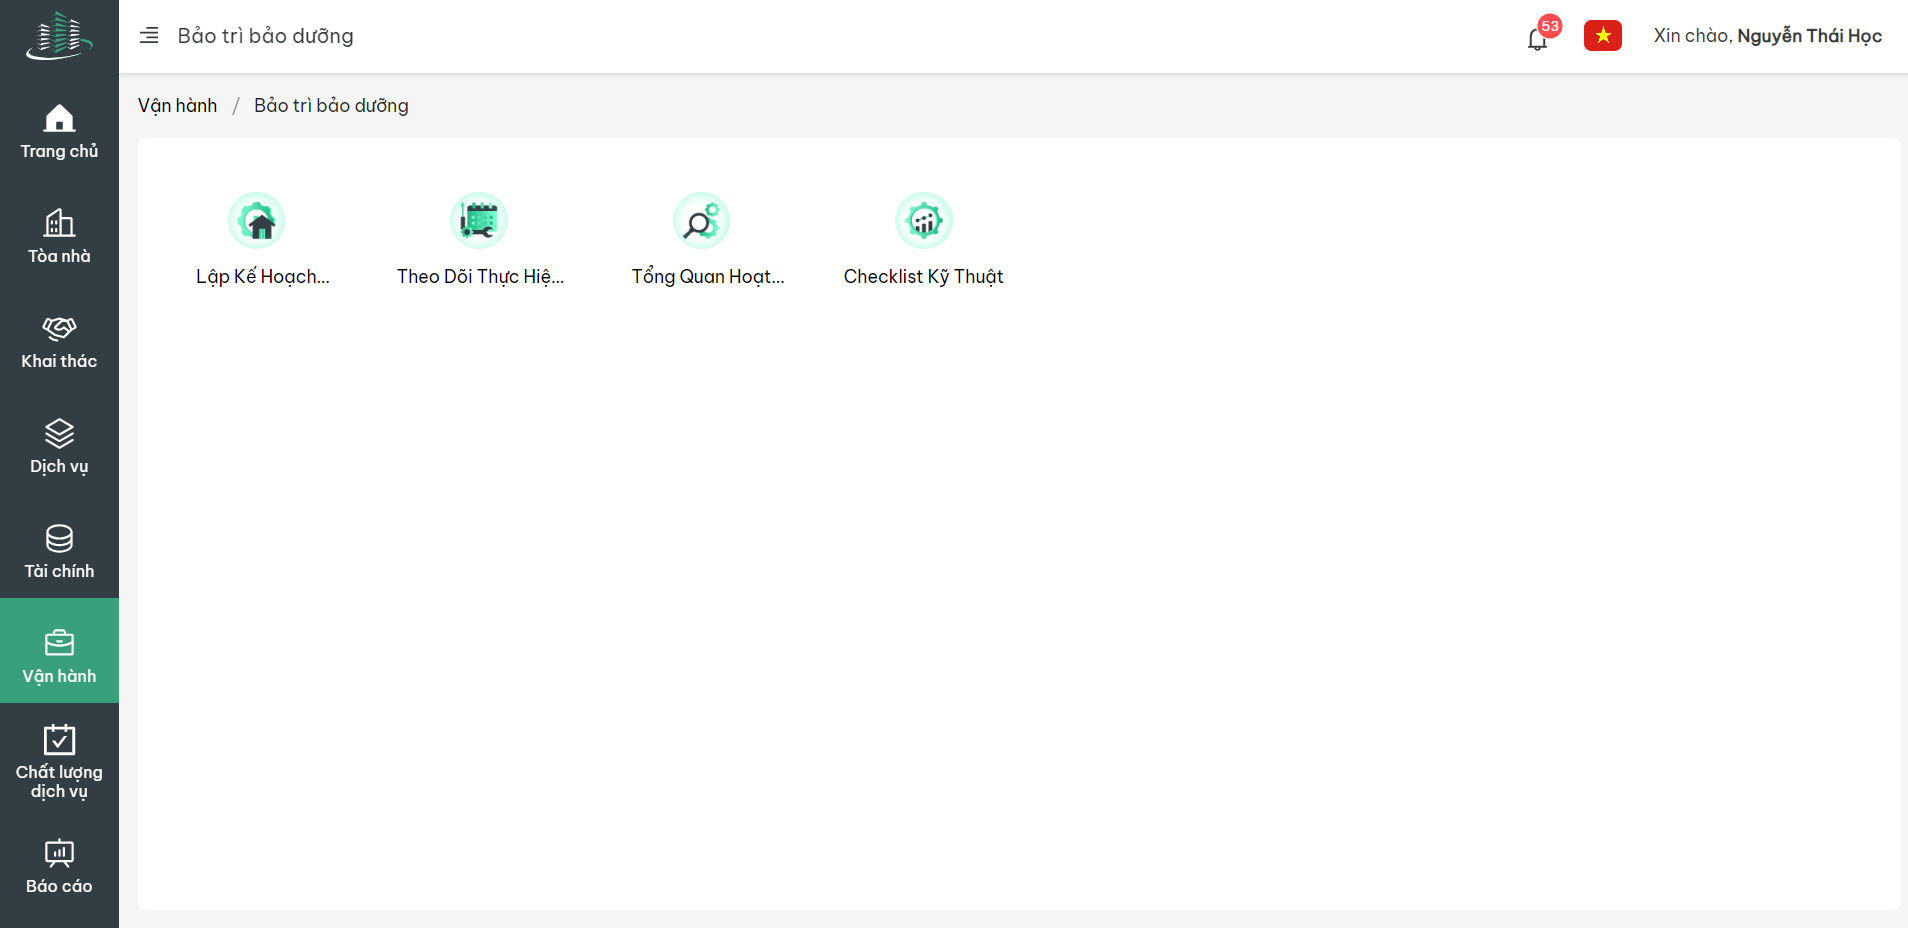Open the Theo Dõi Thực Hiện calendar icon
Screen dimensions: 1908x928
click(479, 221)
